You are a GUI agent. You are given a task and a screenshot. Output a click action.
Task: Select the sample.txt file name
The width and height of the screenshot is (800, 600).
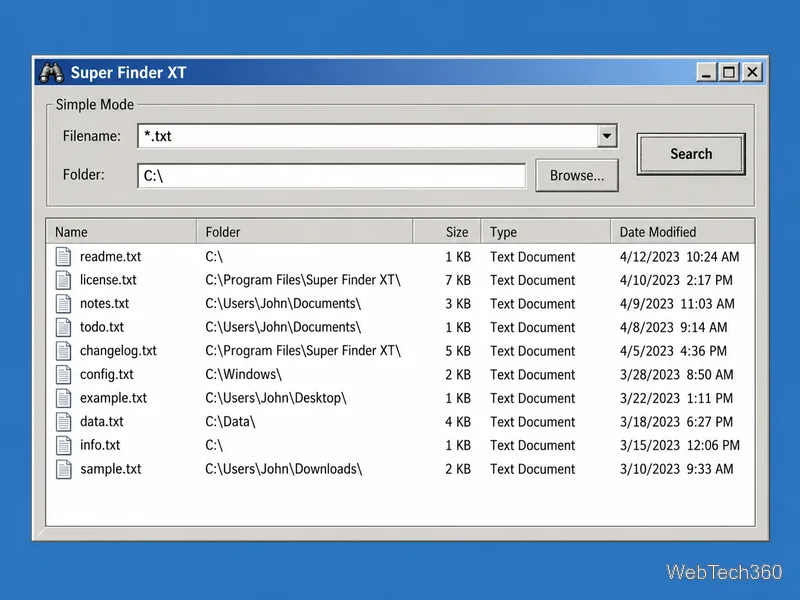111,469
